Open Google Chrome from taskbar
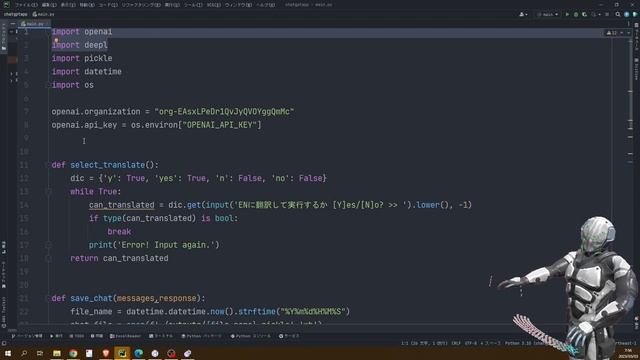Image resolution: width=640 pixels, height=360 pixels. 73,353
